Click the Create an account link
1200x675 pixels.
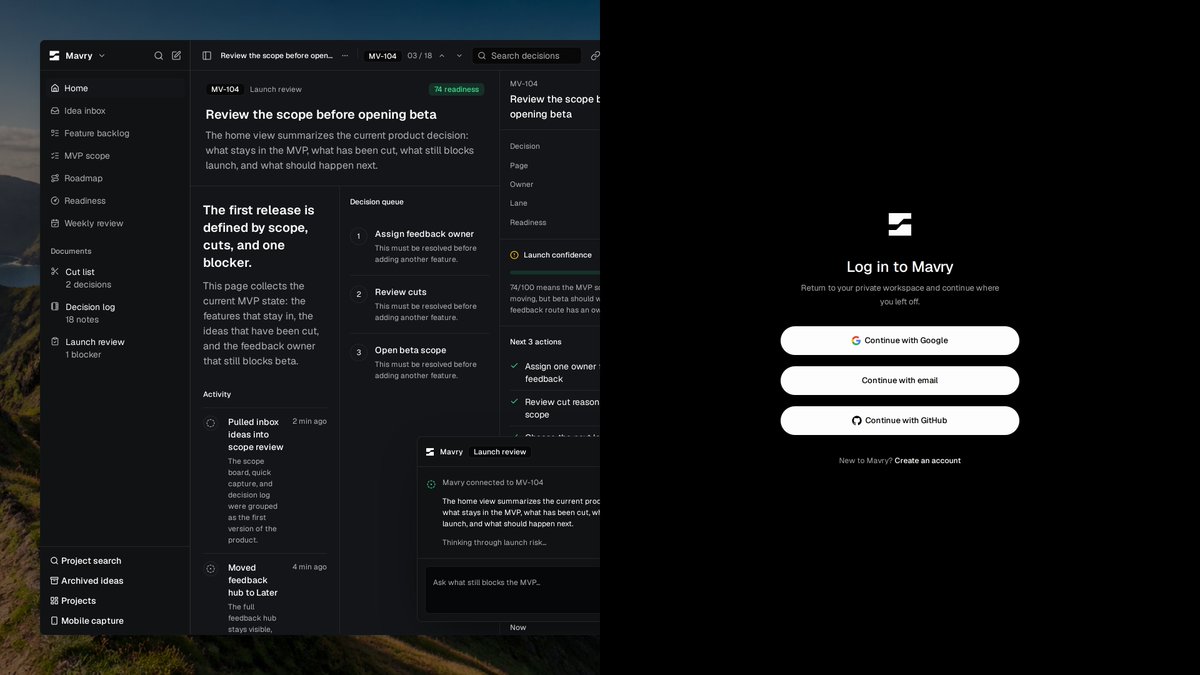[x=927, y=461]
